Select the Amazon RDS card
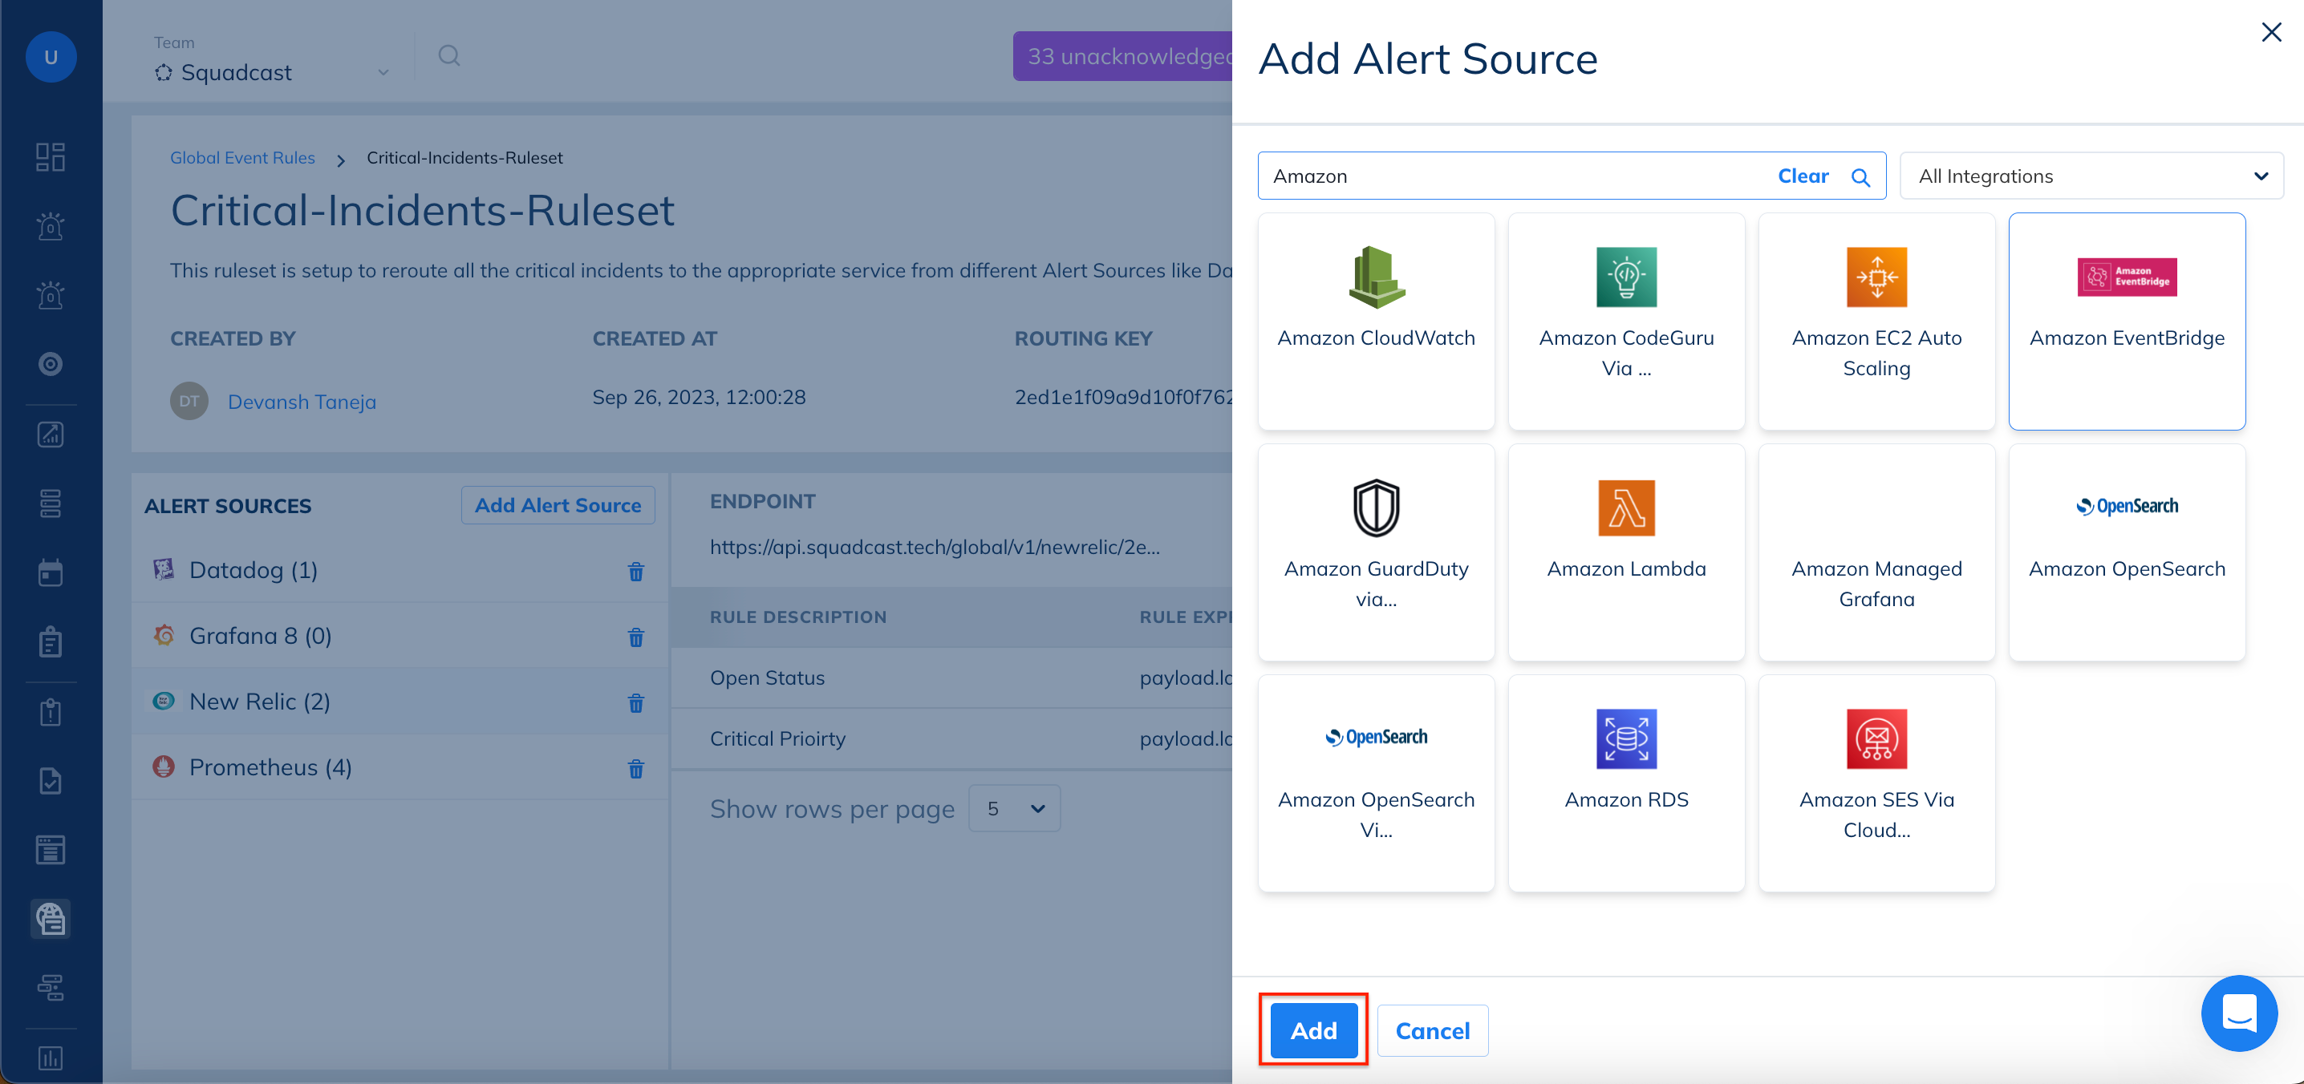 1626,783
